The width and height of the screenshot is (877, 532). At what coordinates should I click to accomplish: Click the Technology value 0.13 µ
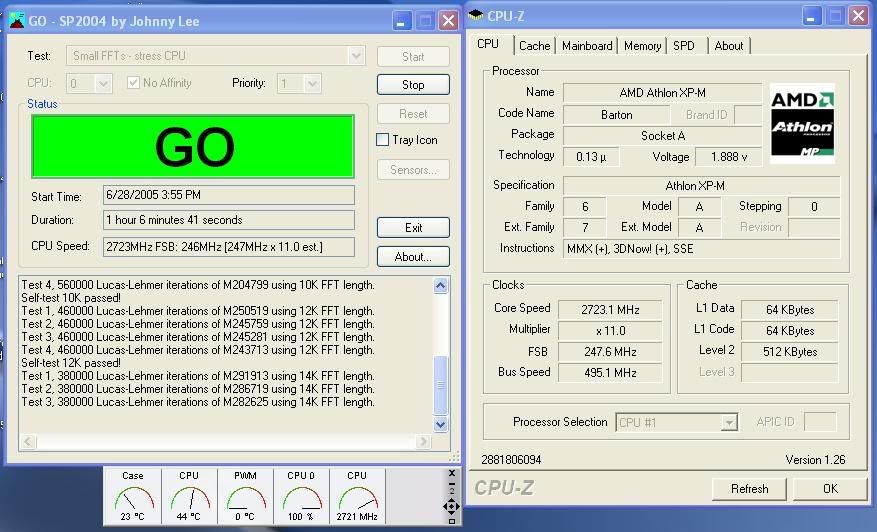click(x=591, y=157)
